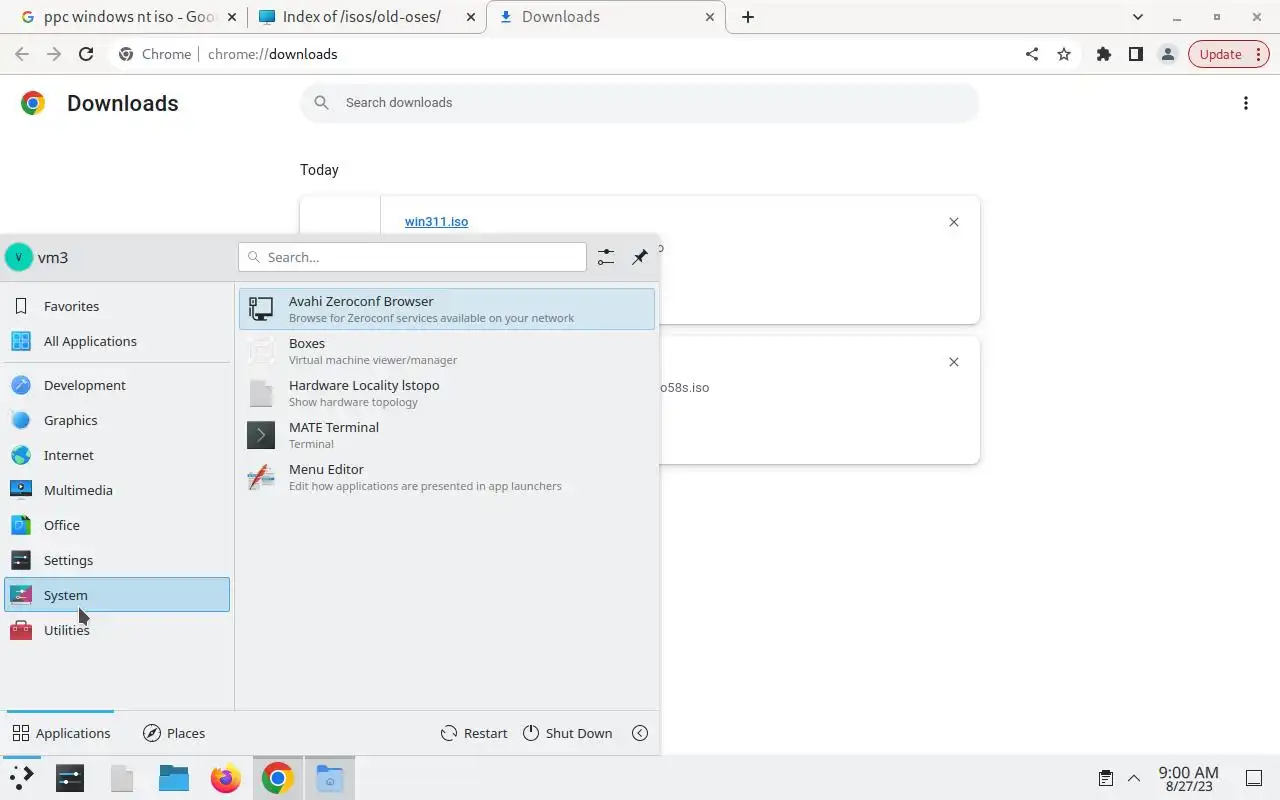The width and height of the screenshot is (1280, 800).
Task: Launch Boxes virtual machine manager
Action: (446, 351)
